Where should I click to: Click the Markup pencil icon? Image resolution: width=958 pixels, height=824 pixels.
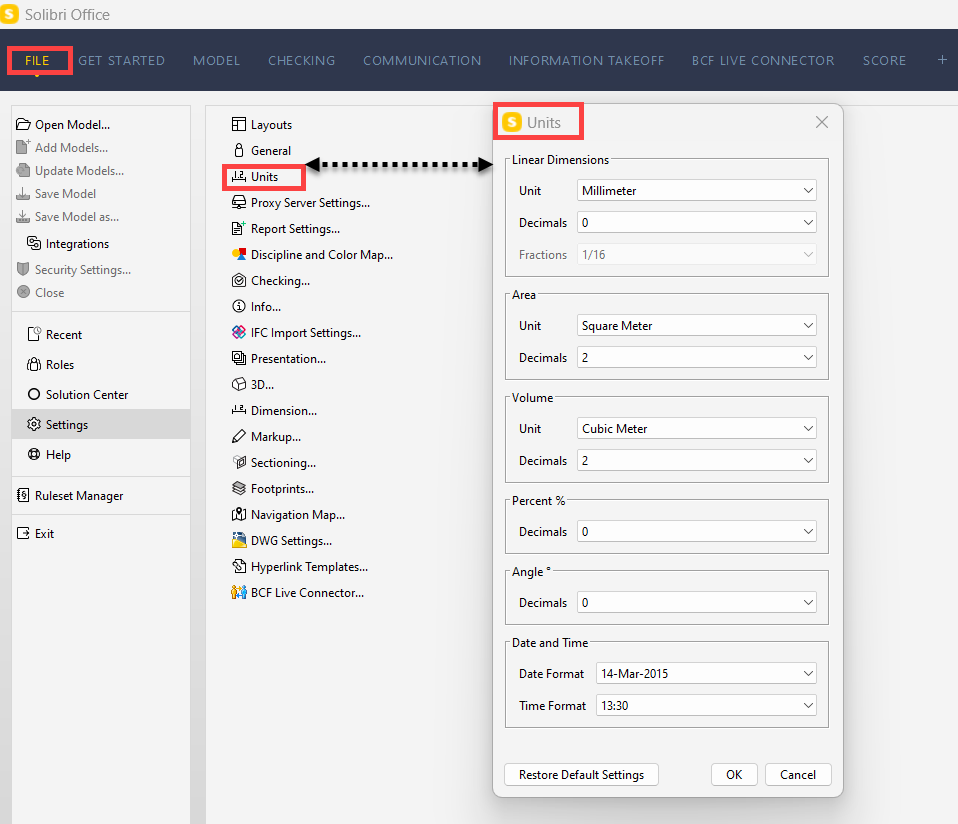point(238,437)
